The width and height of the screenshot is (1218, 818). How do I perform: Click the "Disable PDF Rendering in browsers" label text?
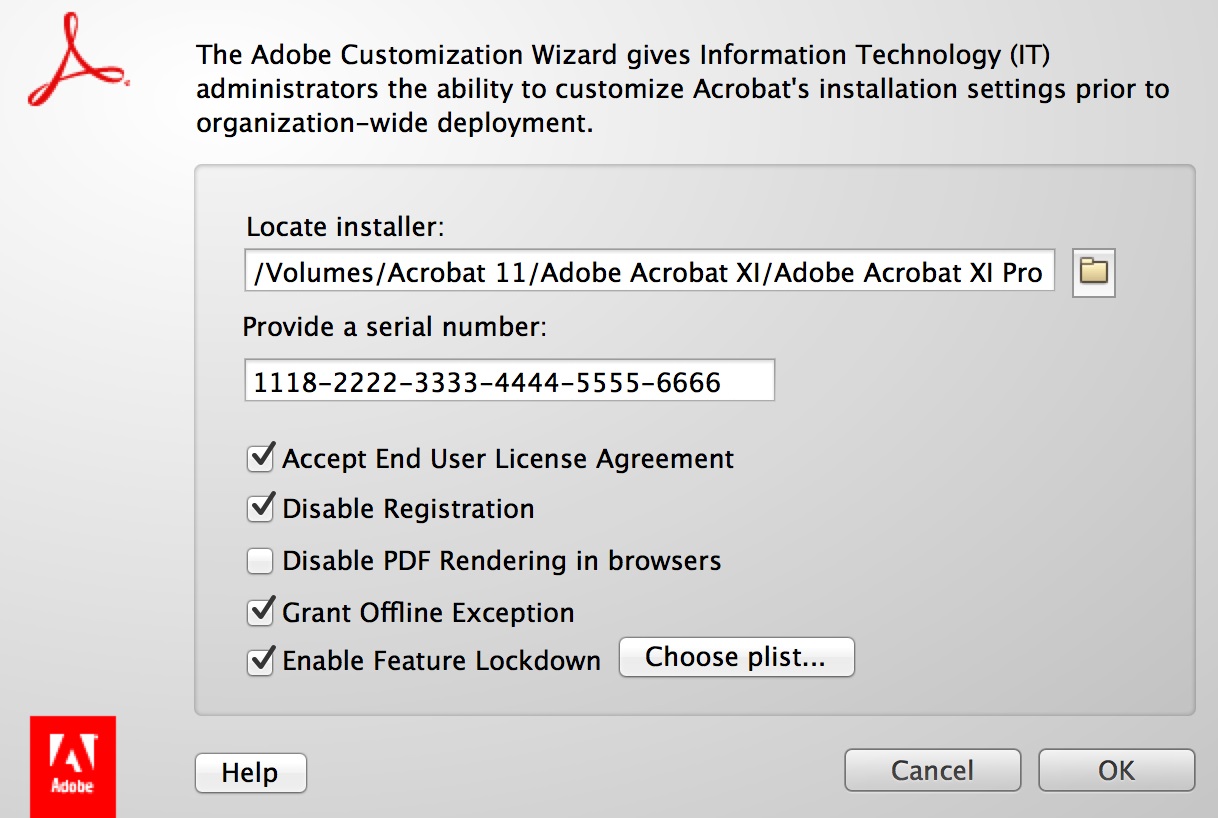coord(502,561)
